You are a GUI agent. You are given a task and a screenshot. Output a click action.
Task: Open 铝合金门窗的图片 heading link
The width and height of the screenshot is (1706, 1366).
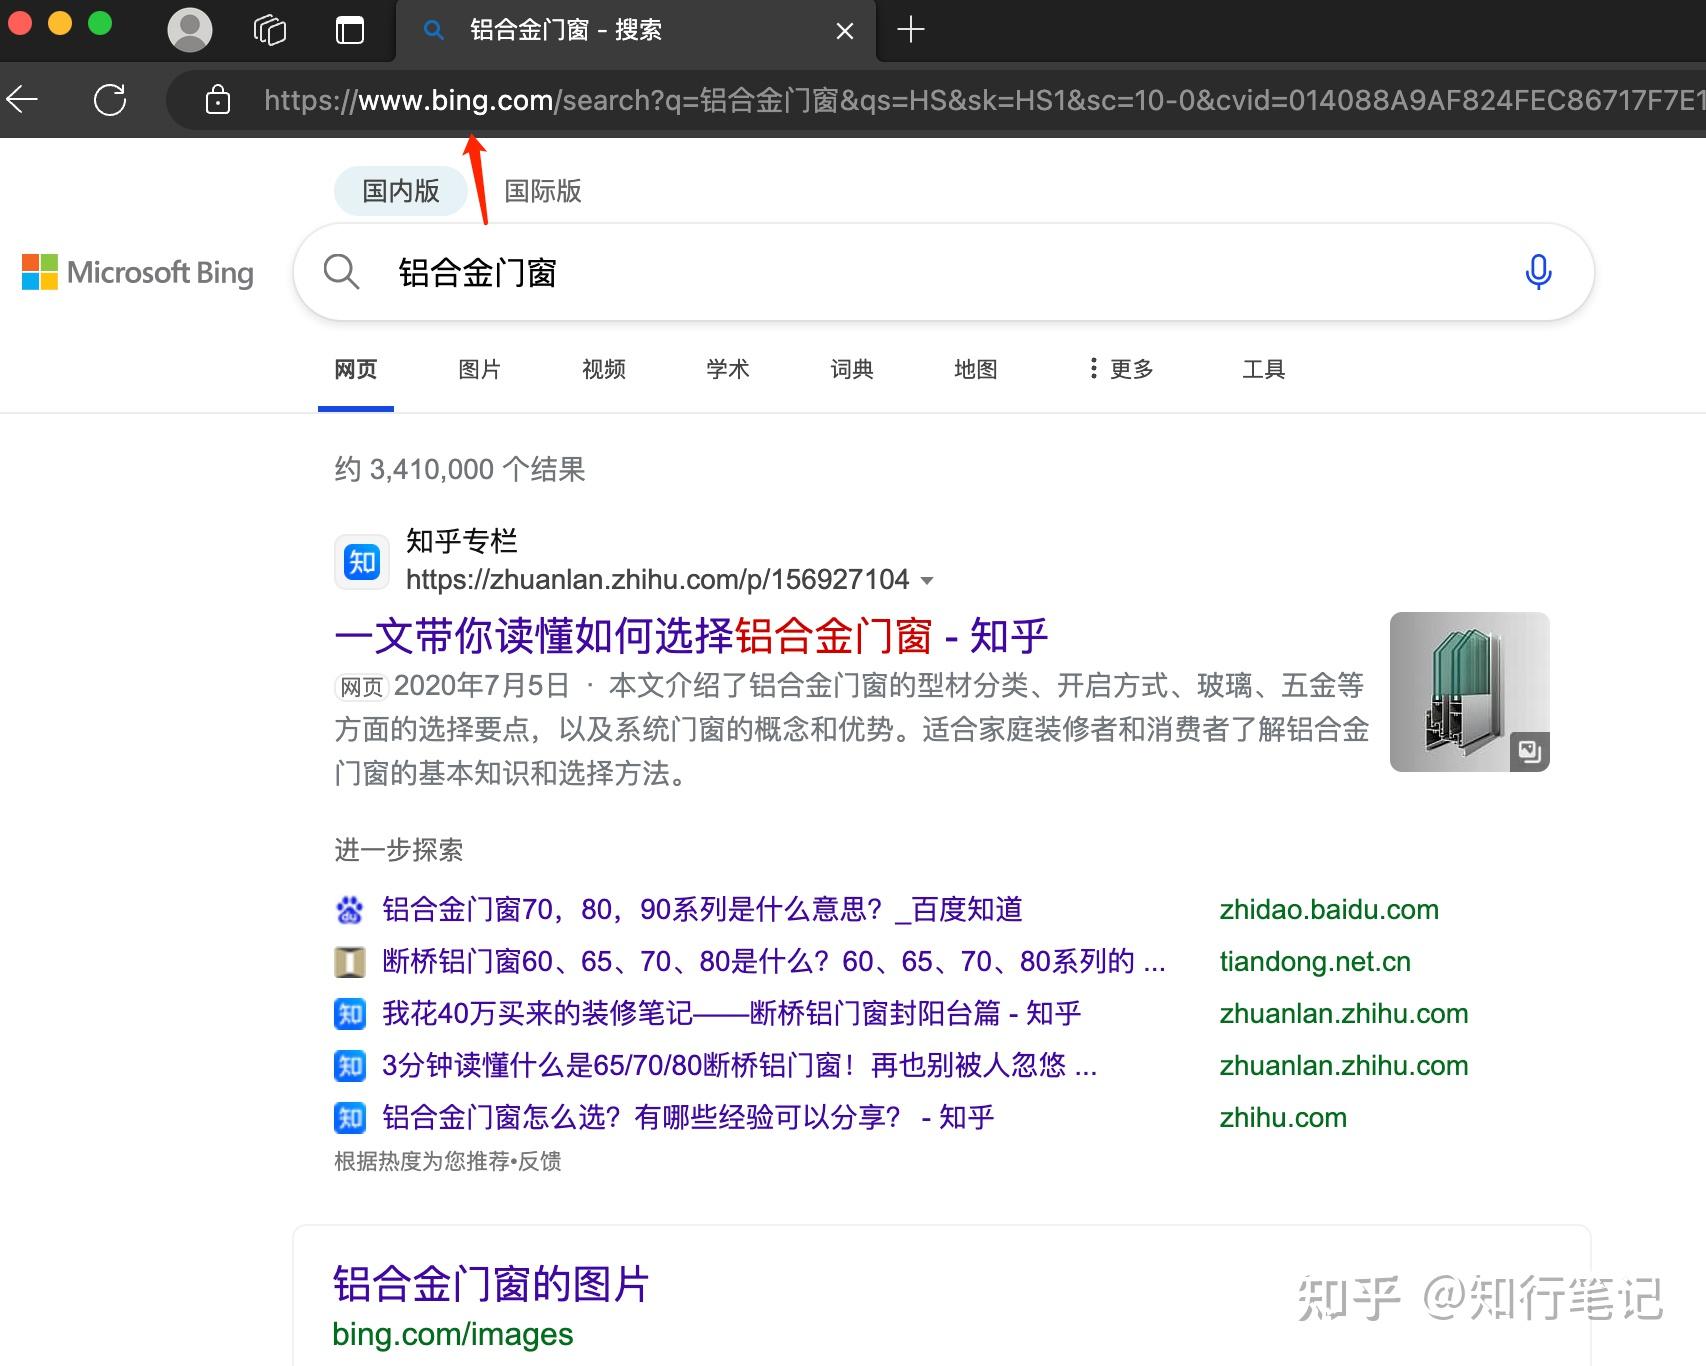491,1284
